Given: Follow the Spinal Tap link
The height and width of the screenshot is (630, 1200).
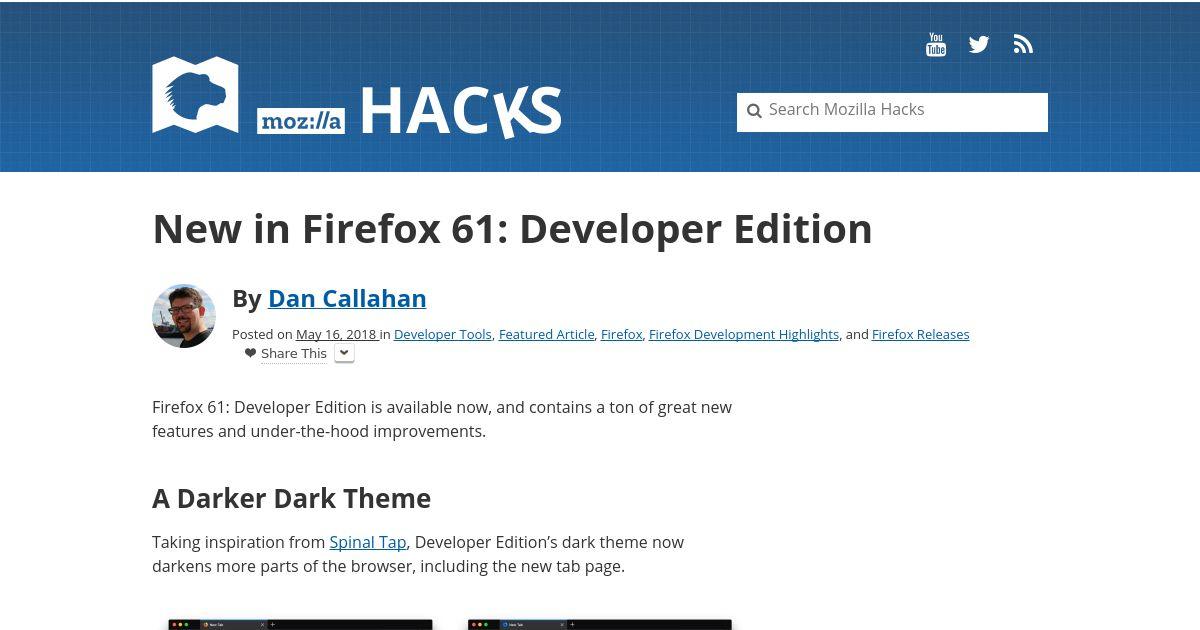Looking at the screenshot, I should coord(368,542).
